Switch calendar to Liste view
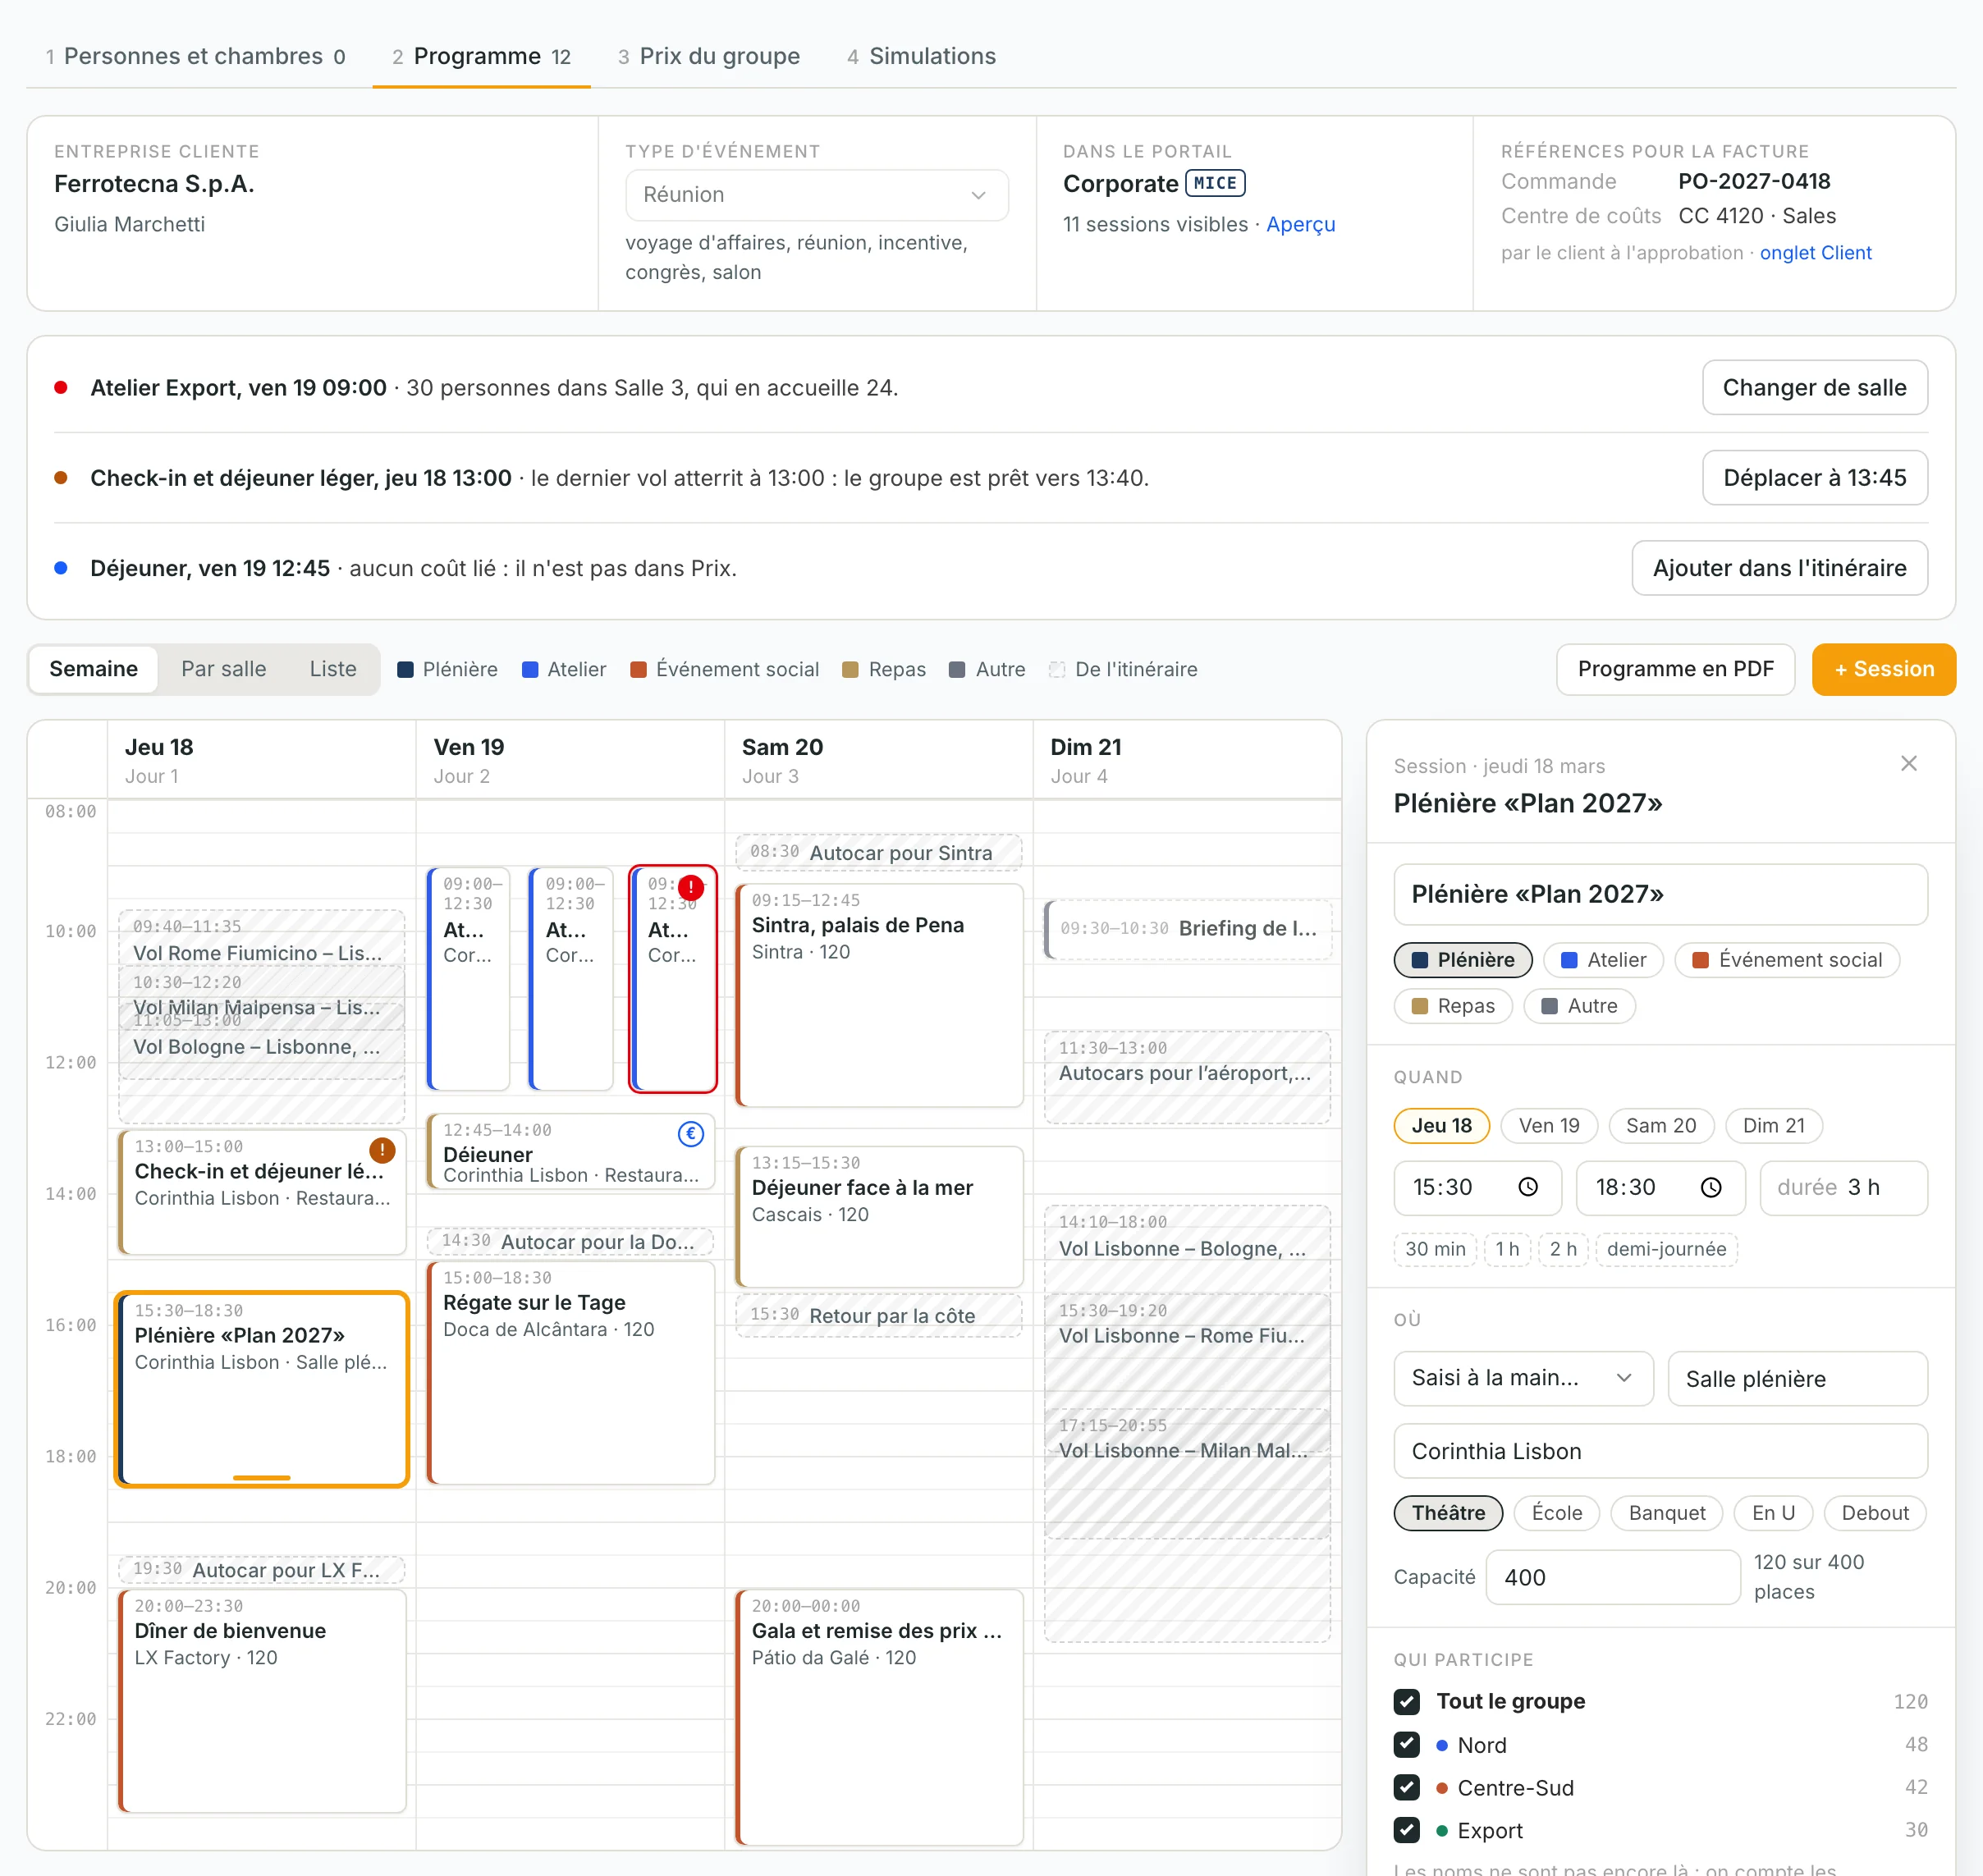Screen dimensions: 1983x1876 (333, 669)
